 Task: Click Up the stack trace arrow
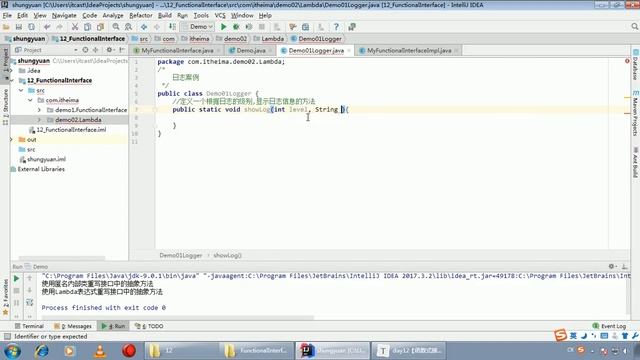coord(29,278)
